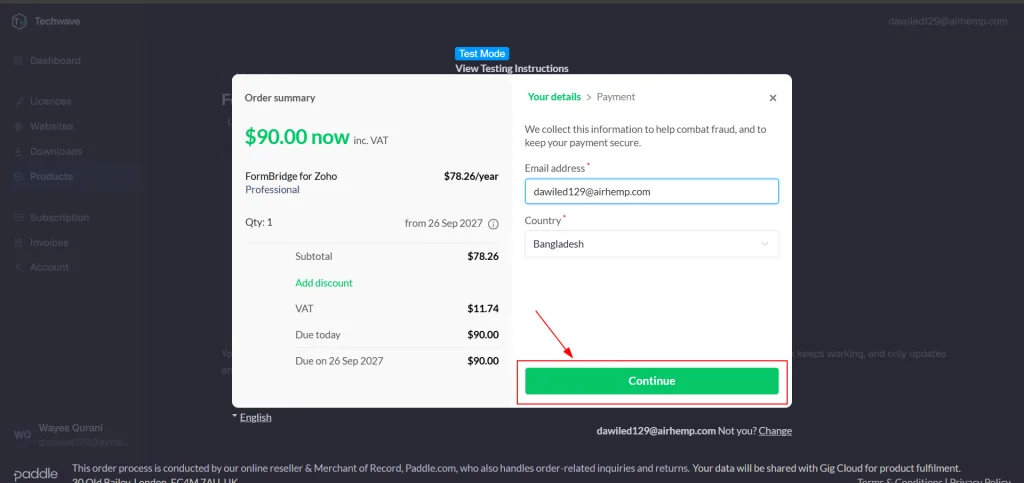This screenshot has width=1024, height=483.
Task: Click the Due today row label
Action: tap(317, 335)
